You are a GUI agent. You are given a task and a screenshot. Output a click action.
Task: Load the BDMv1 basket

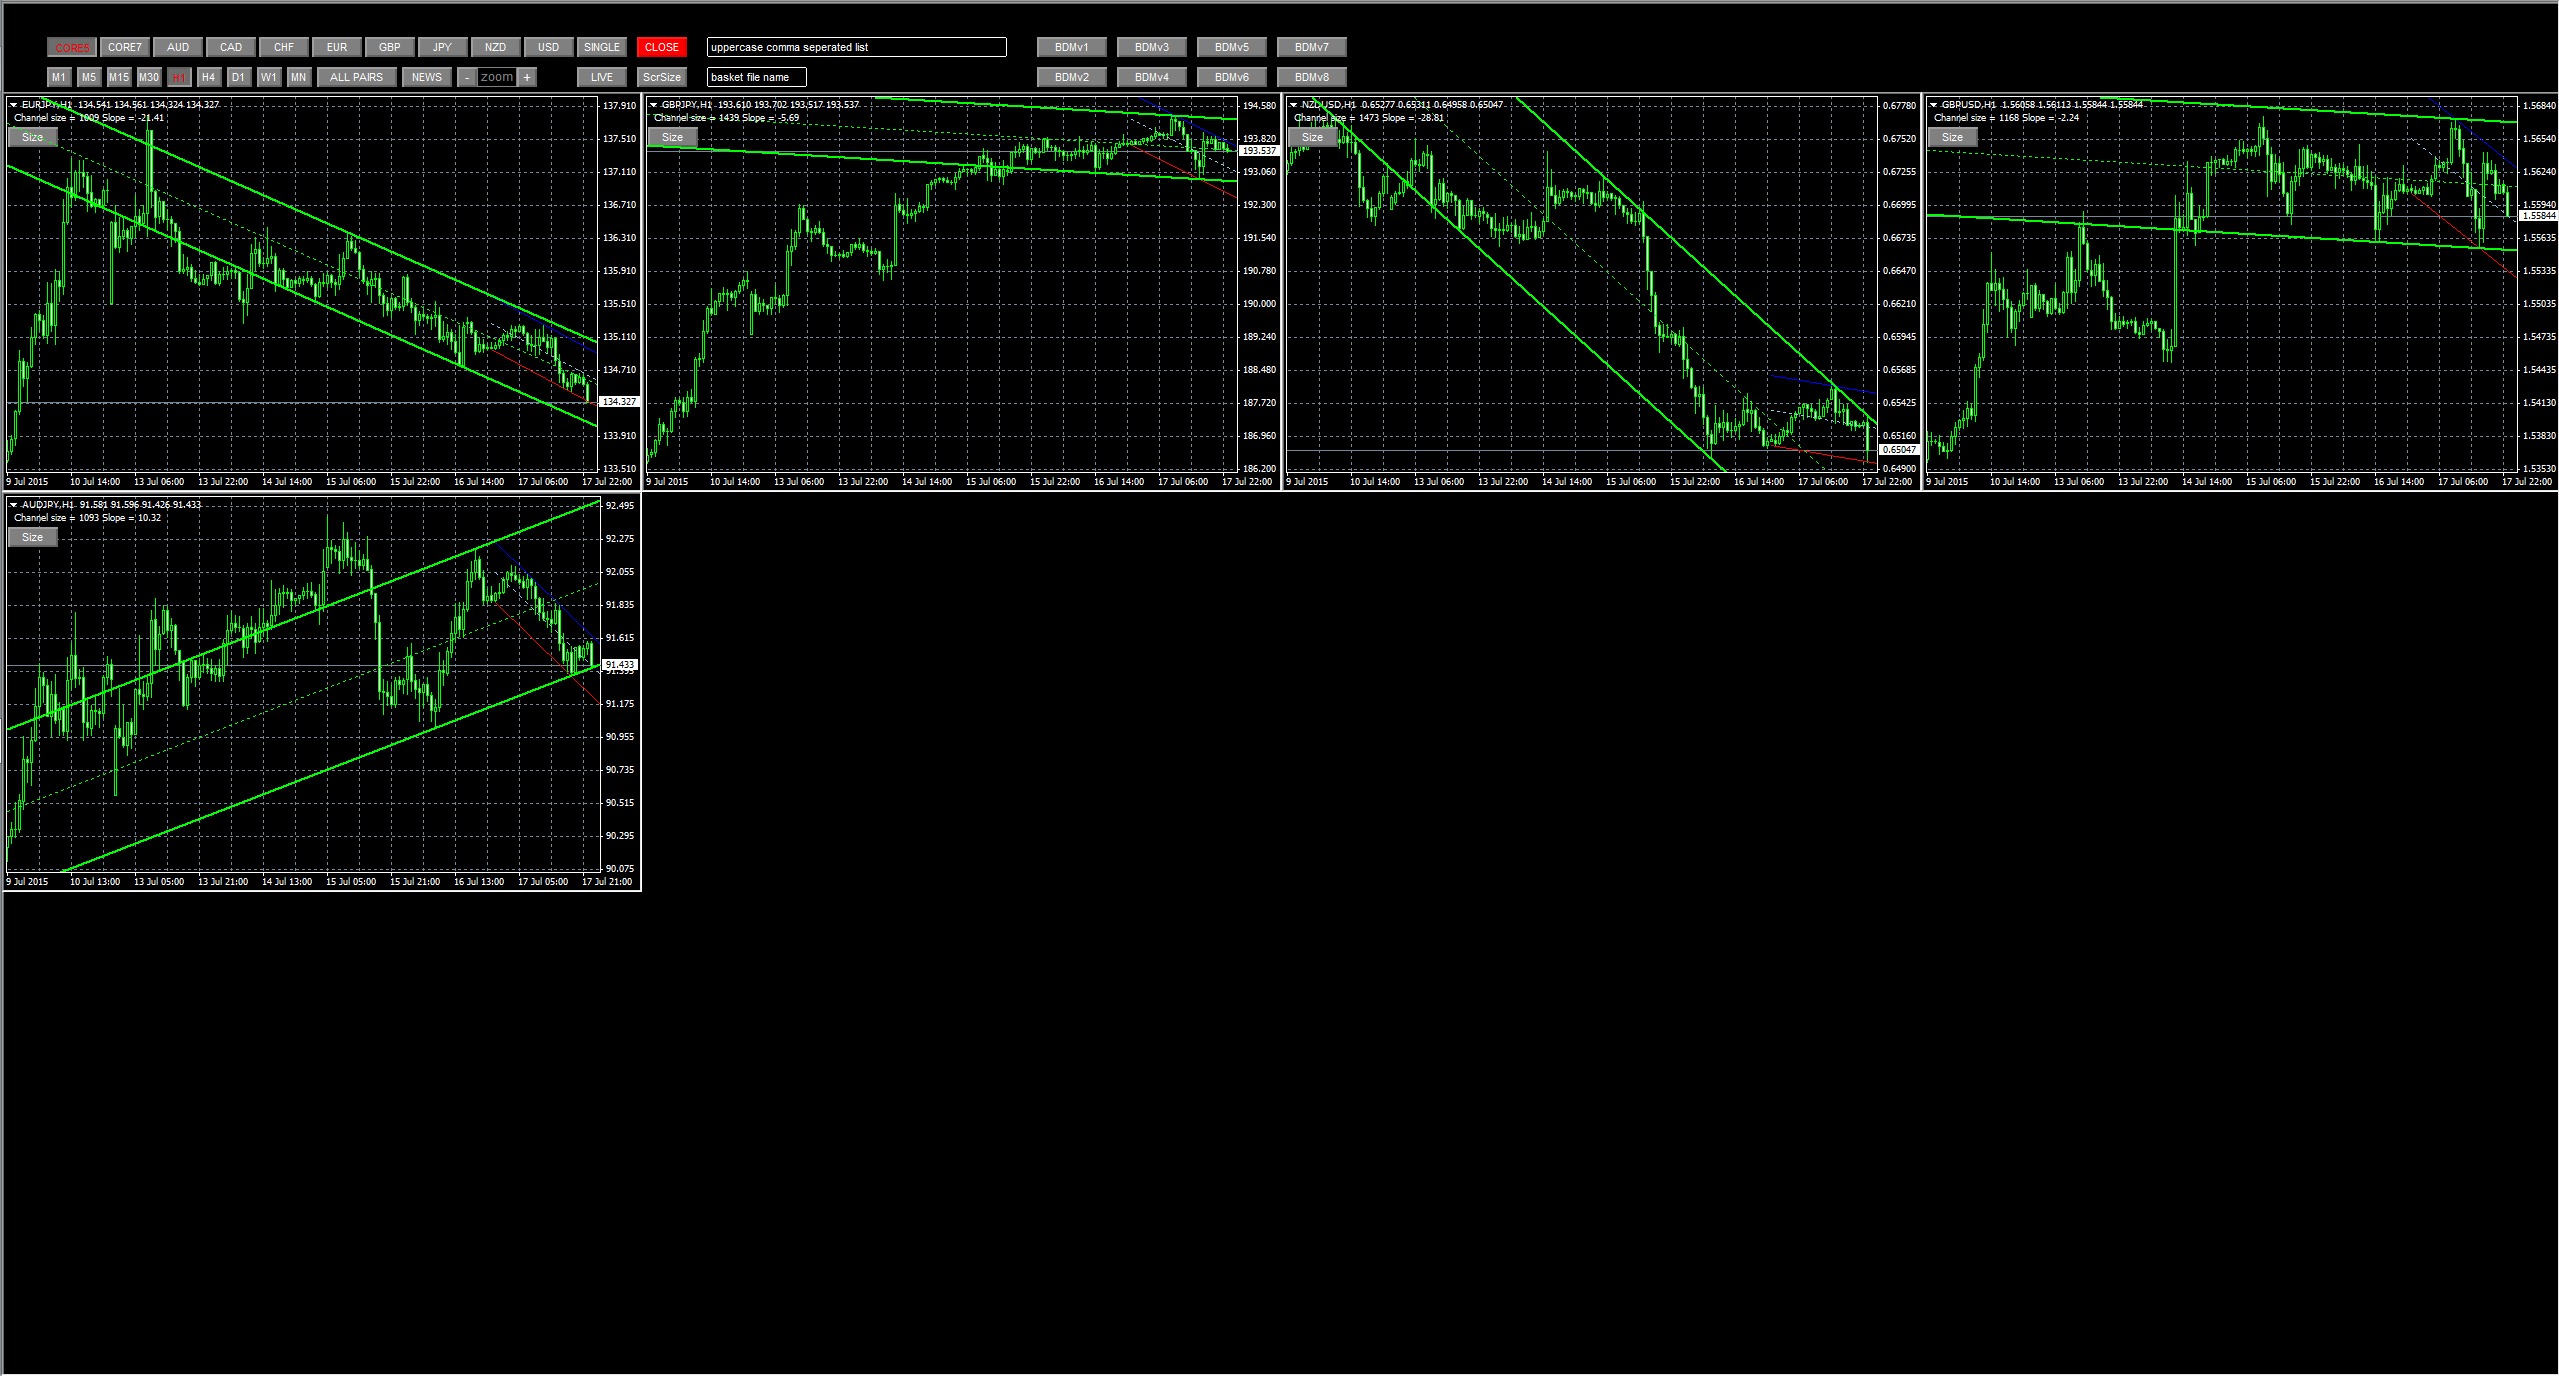pos(1072,47)
